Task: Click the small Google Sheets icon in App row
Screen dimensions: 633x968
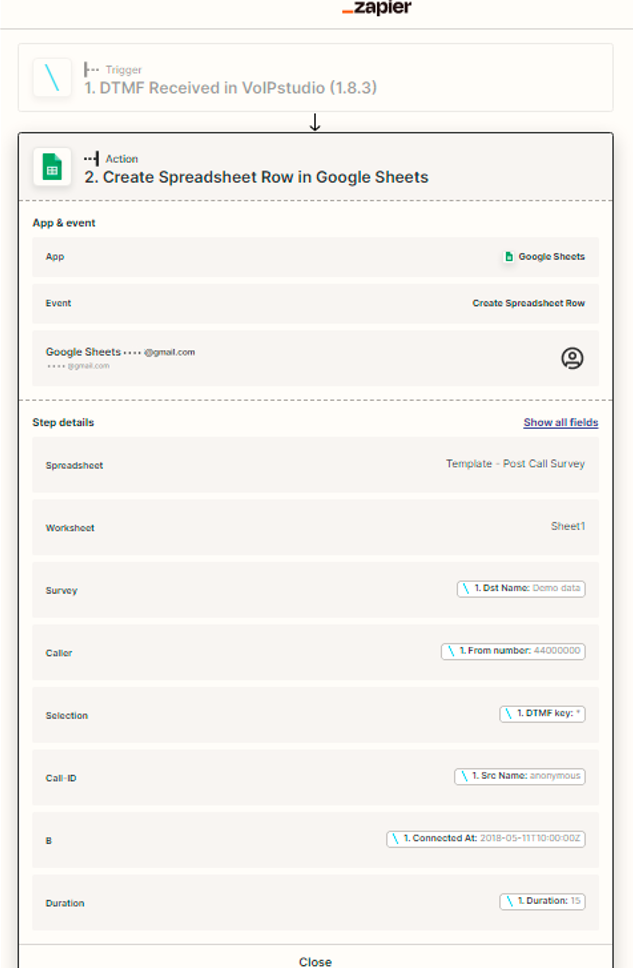Action: point(509,257)
